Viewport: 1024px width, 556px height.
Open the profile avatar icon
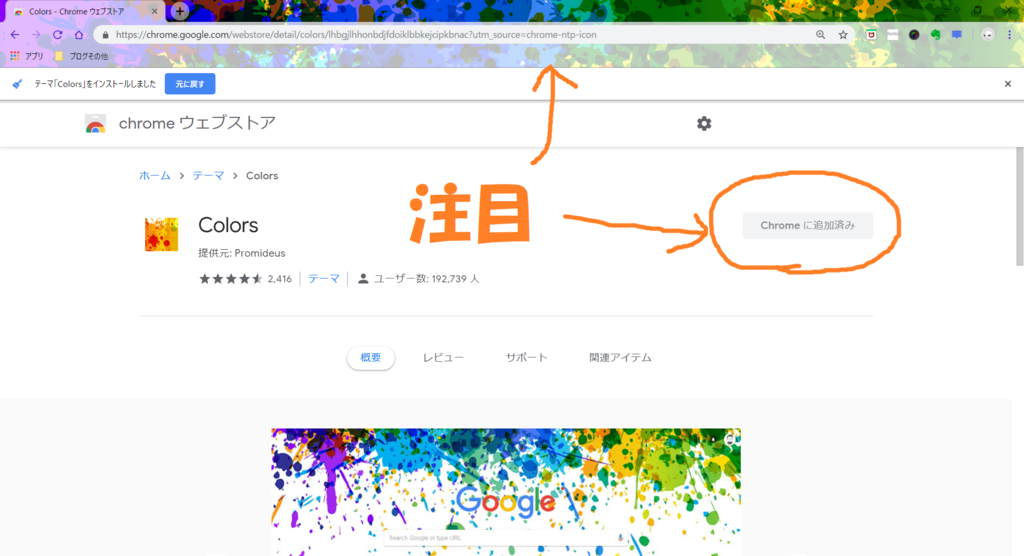tap(987, 35)
